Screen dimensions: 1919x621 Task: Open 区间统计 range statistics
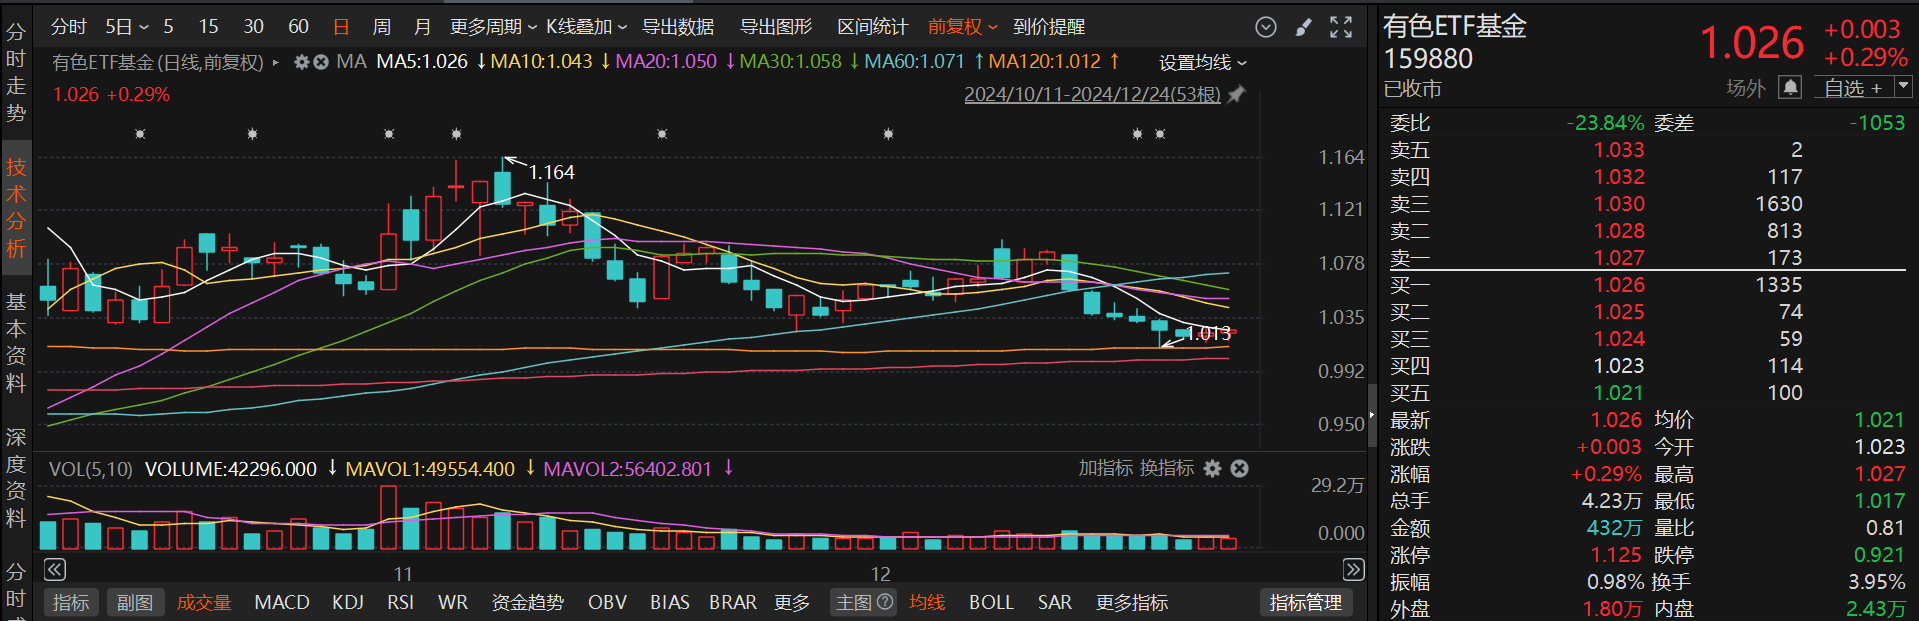[x=872, y=27]
